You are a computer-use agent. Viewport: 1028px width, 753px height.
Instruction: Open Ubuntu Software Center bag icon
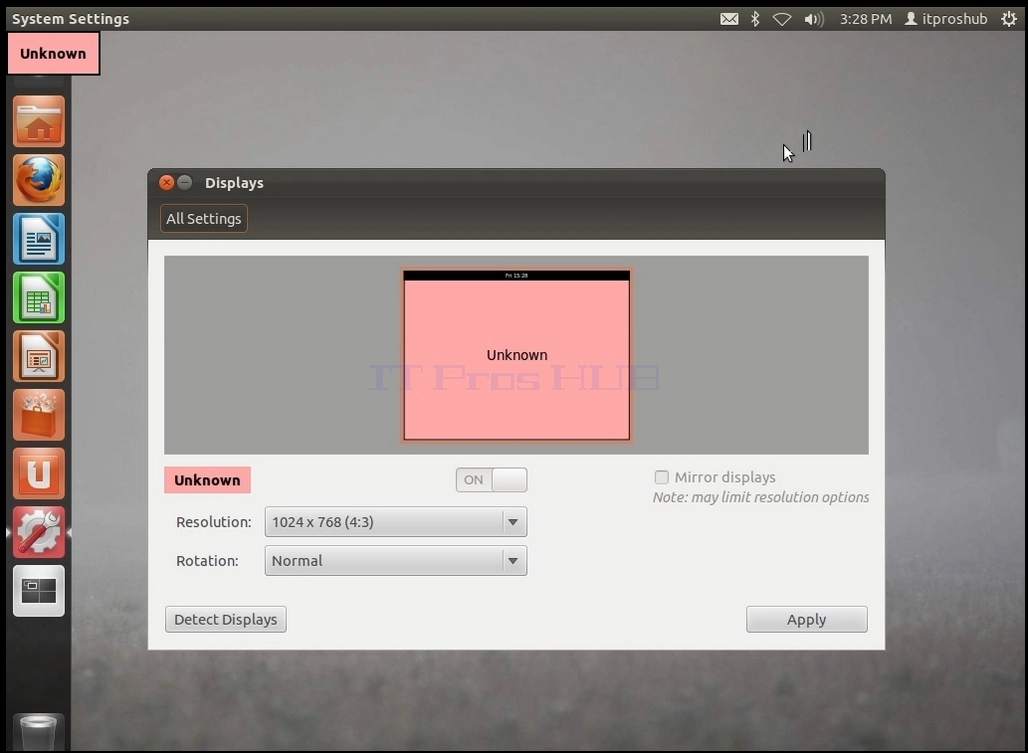click(x=39, y=415)
